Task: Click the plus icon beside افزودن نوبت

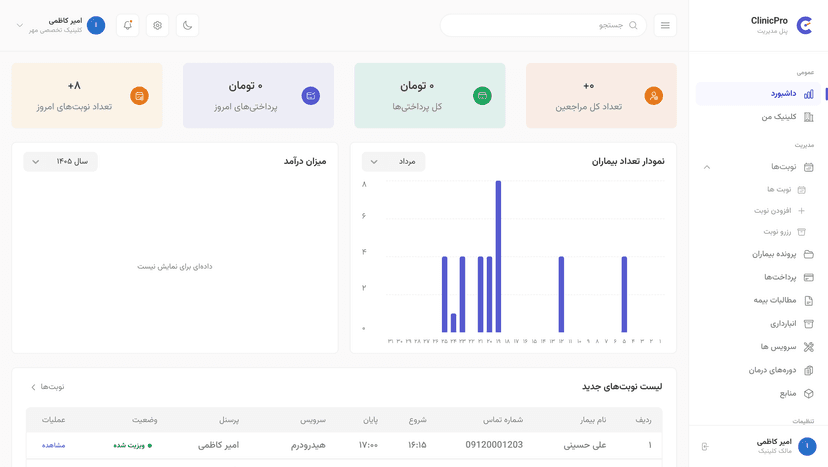Action: (x=802, y=211)
